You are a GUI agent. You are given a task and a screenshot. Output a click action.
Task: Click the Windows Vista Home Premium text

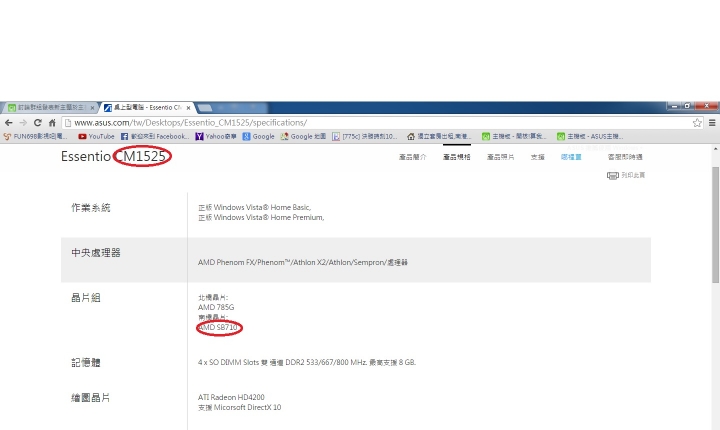[261, 218]
